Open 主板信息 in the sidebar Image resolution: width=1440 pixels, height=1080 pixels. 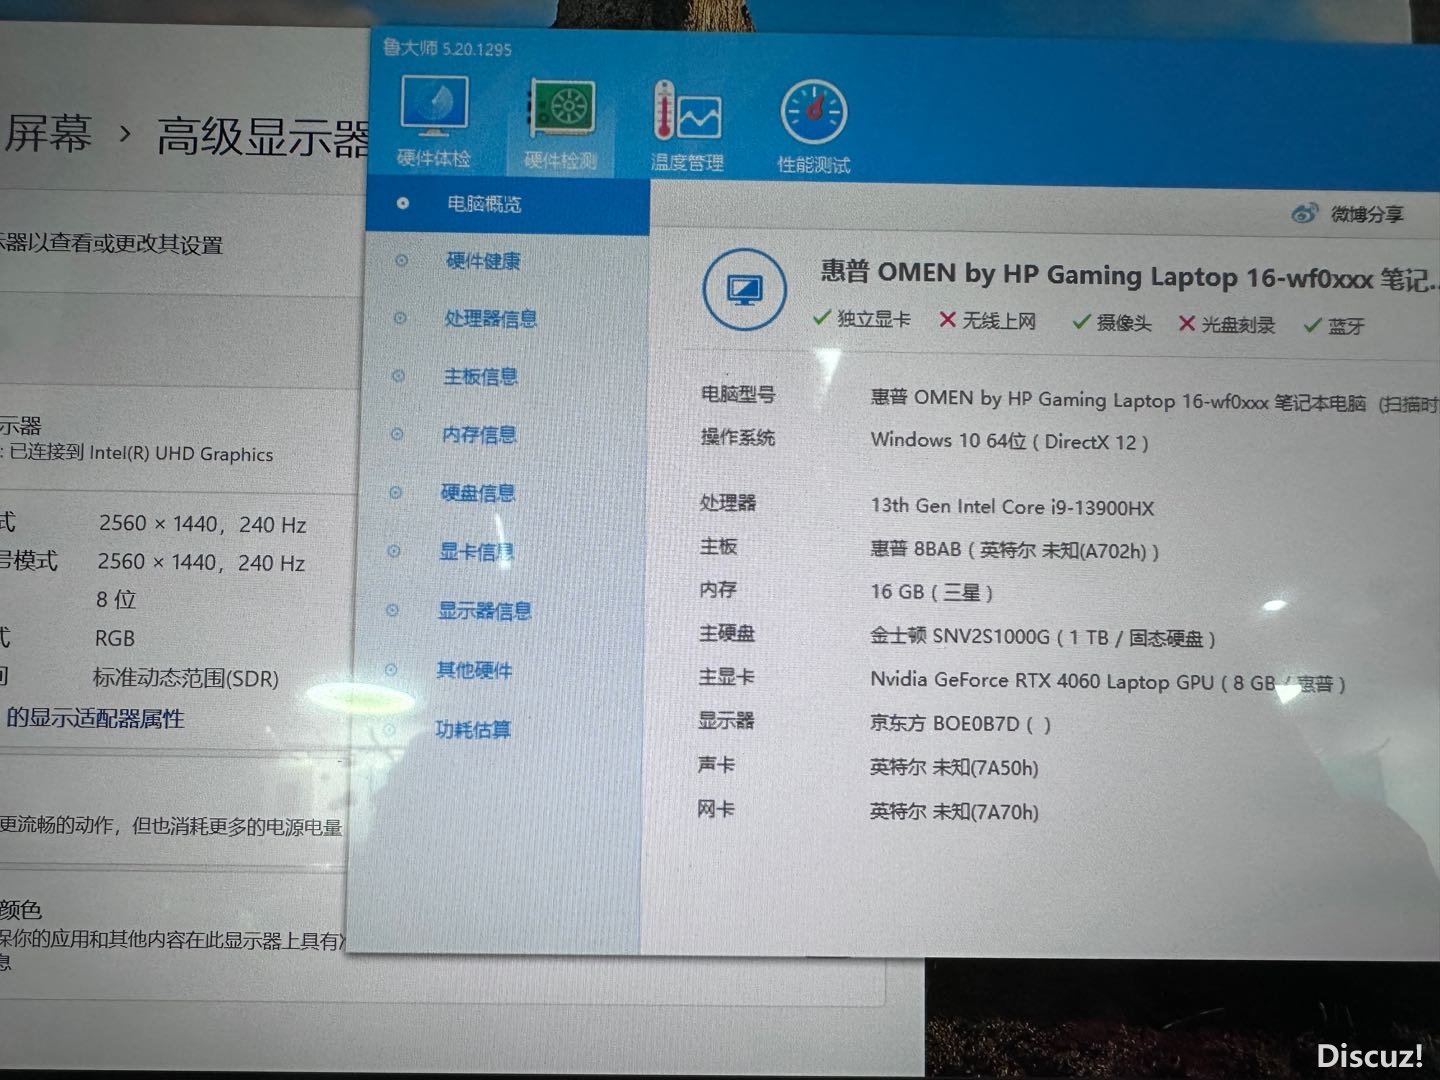tap(480, 377)
